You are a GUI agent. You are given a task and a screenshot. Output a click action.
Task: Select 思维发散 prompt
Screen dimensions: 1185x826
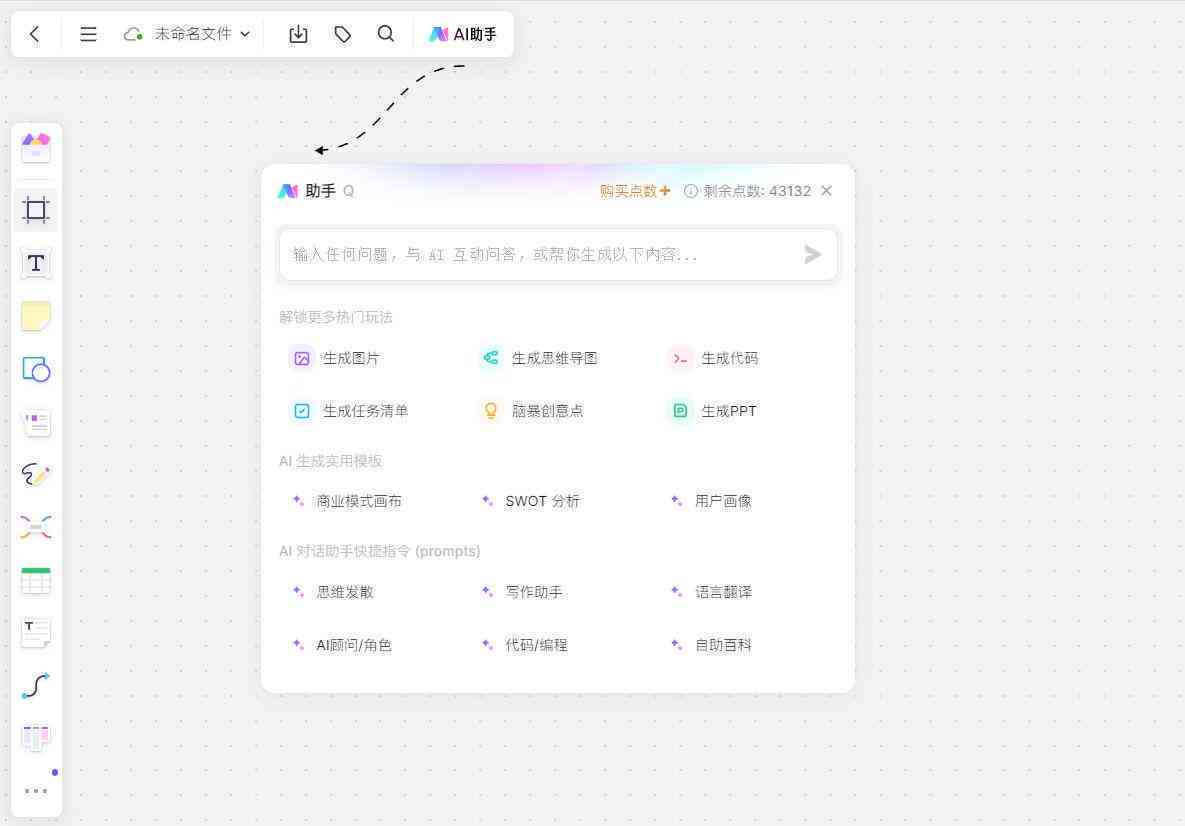333,592
